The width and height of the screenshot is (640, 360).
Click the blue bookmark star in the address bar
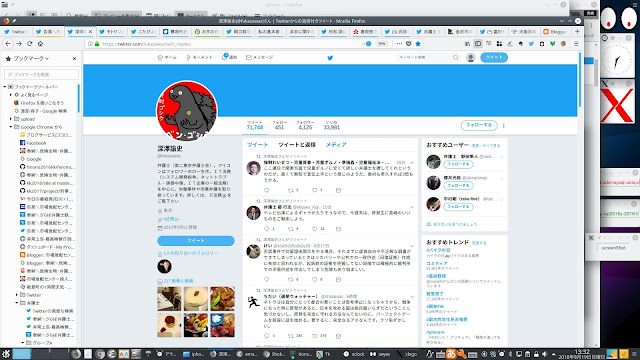418,44
